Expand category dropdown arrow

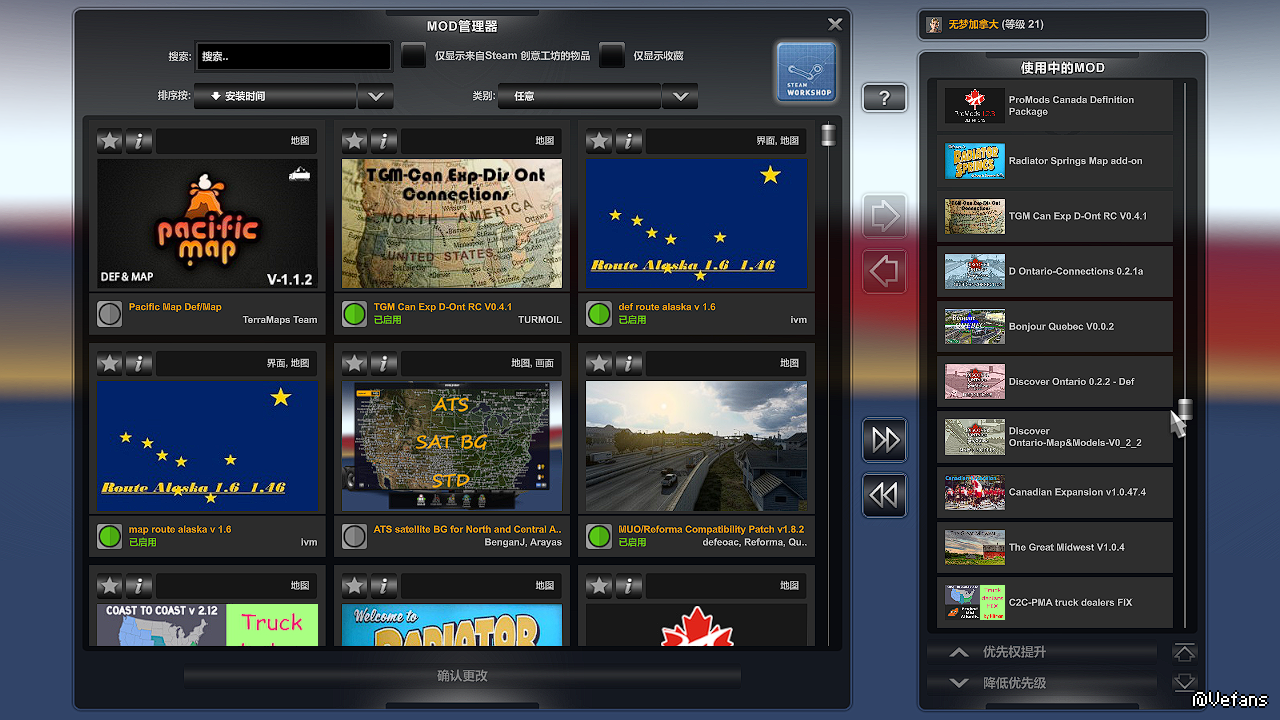[680, 97]
